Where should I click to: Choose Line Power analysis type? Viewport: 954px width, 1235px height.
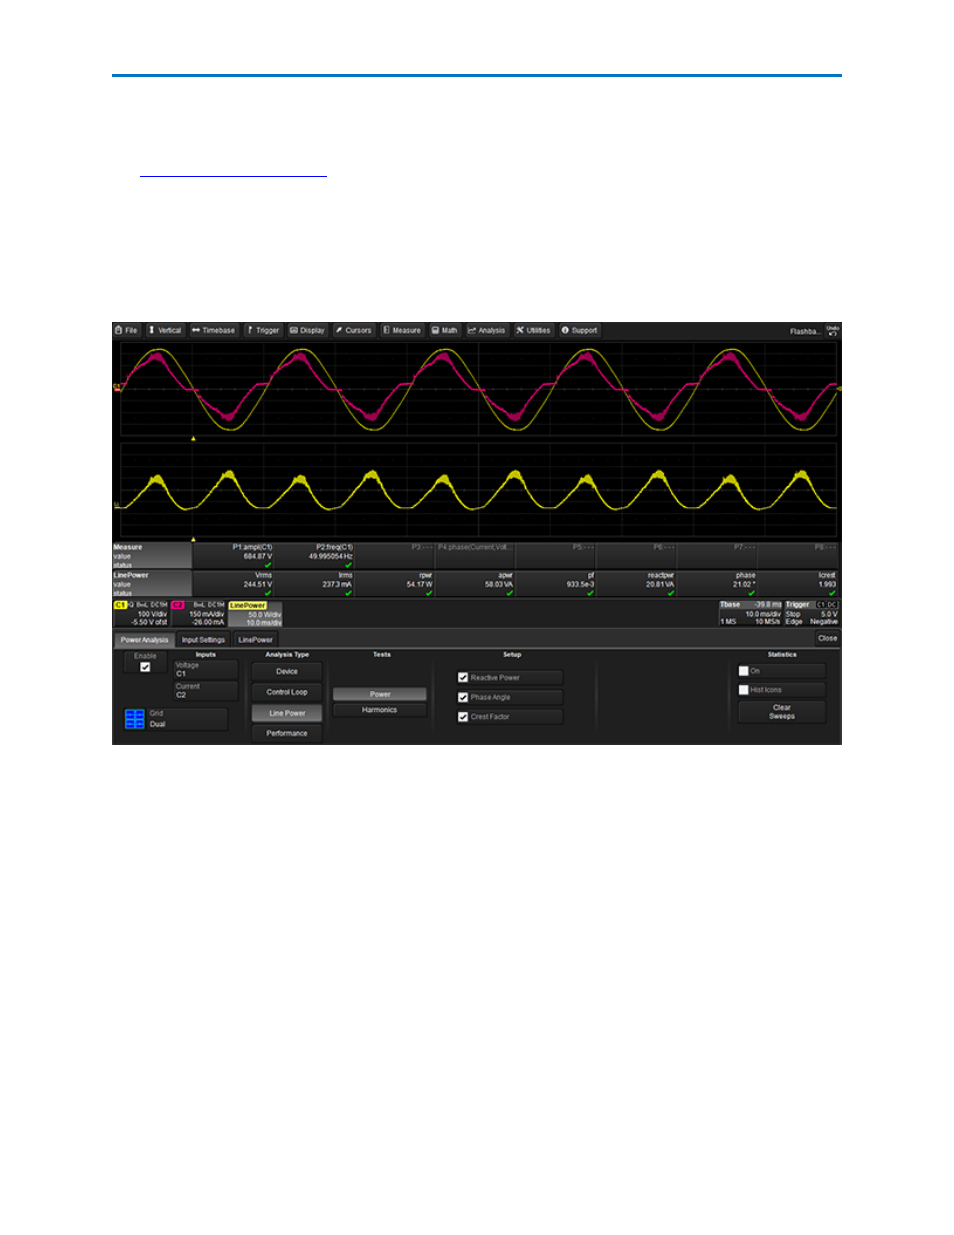287,713
